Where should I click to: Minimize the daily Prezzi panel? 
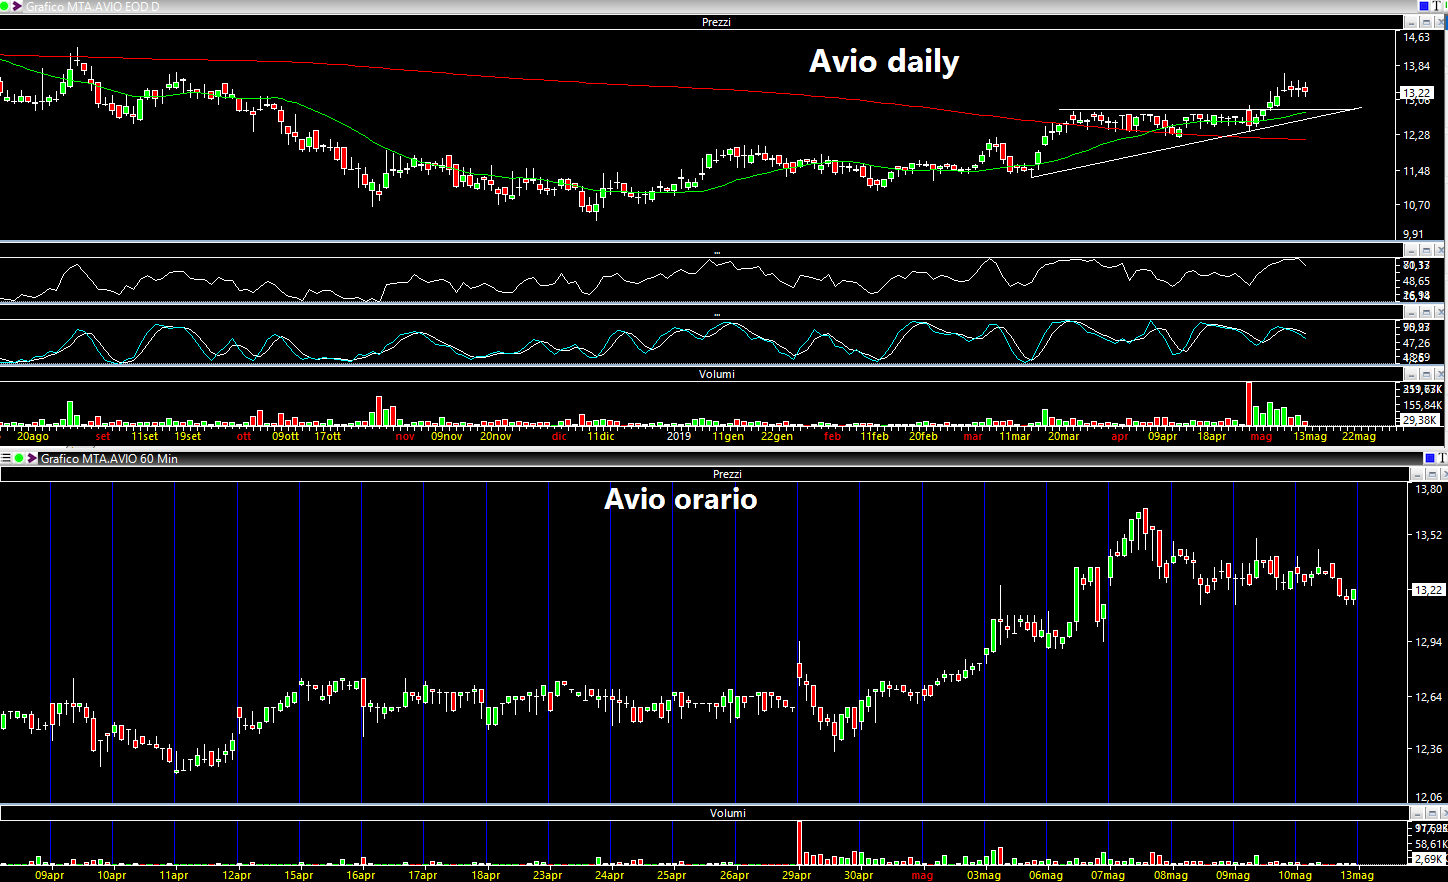[1411, 22]
